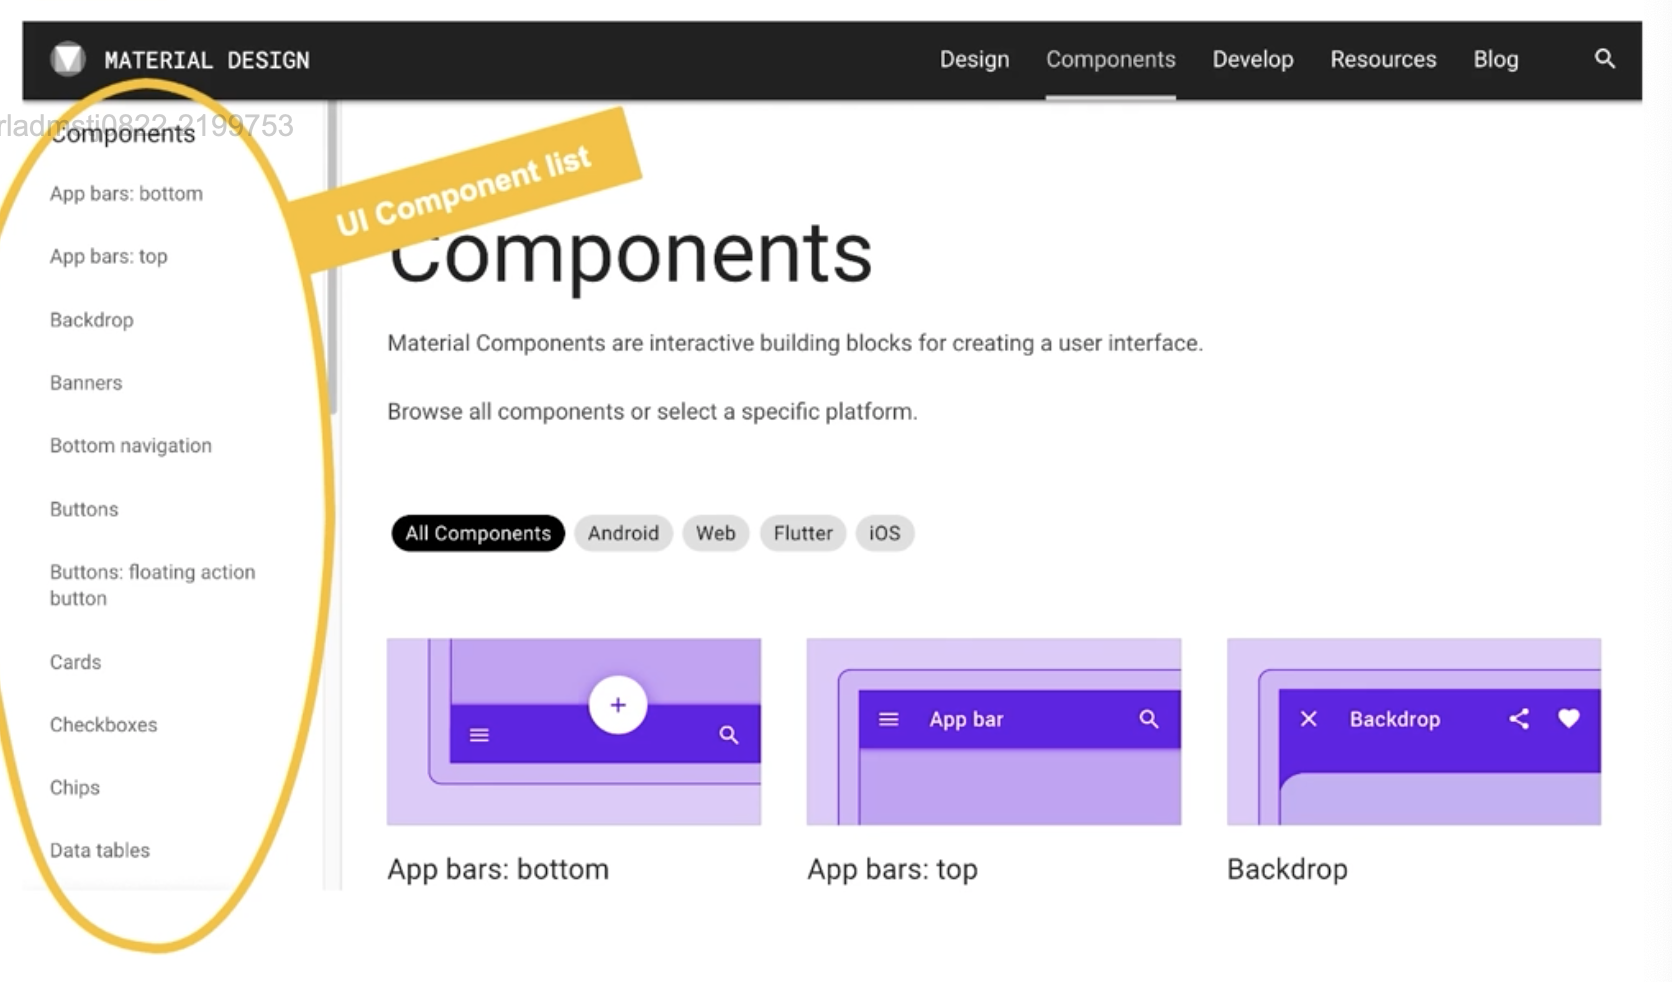Filter components by Flutter chip
Viewport: 1672px width, 982px height.
click(803, 533)
